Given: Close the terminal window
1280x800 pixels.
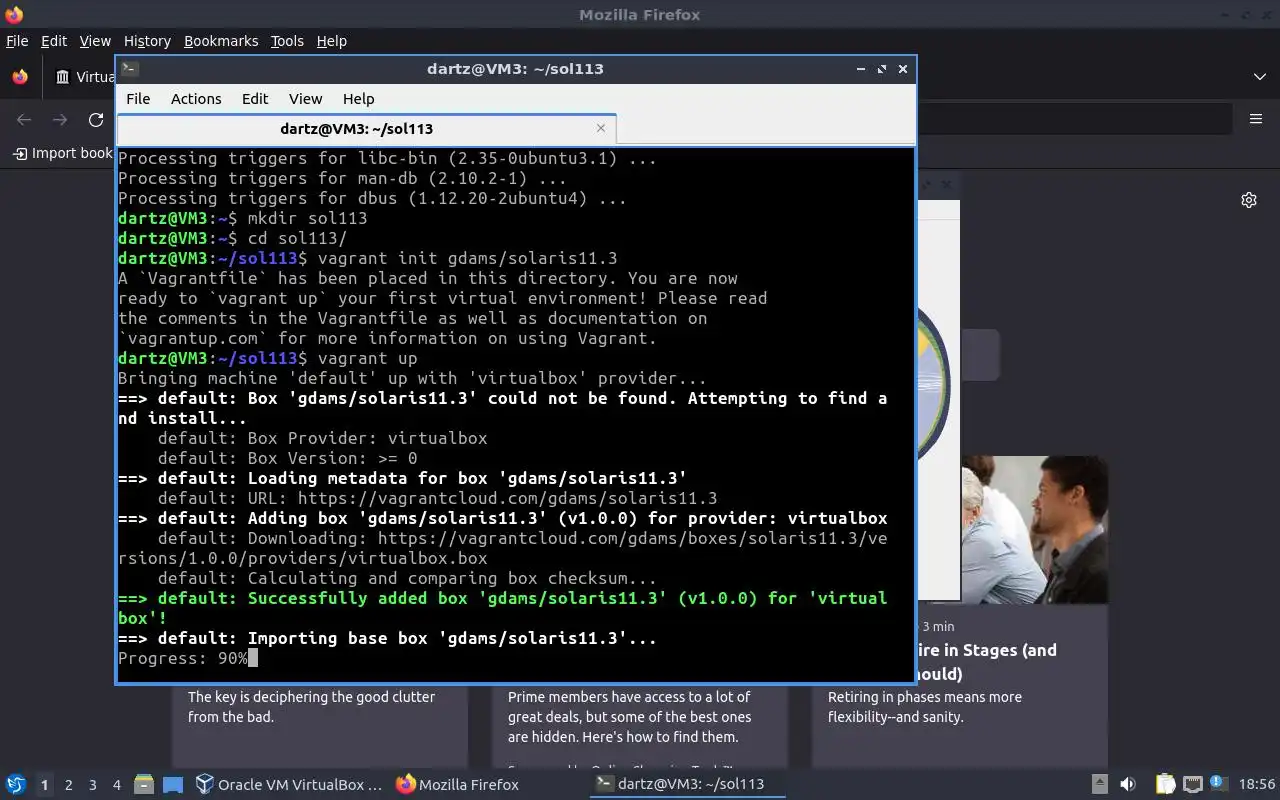Looking at the screenshot, I should (x=903, y=69).
